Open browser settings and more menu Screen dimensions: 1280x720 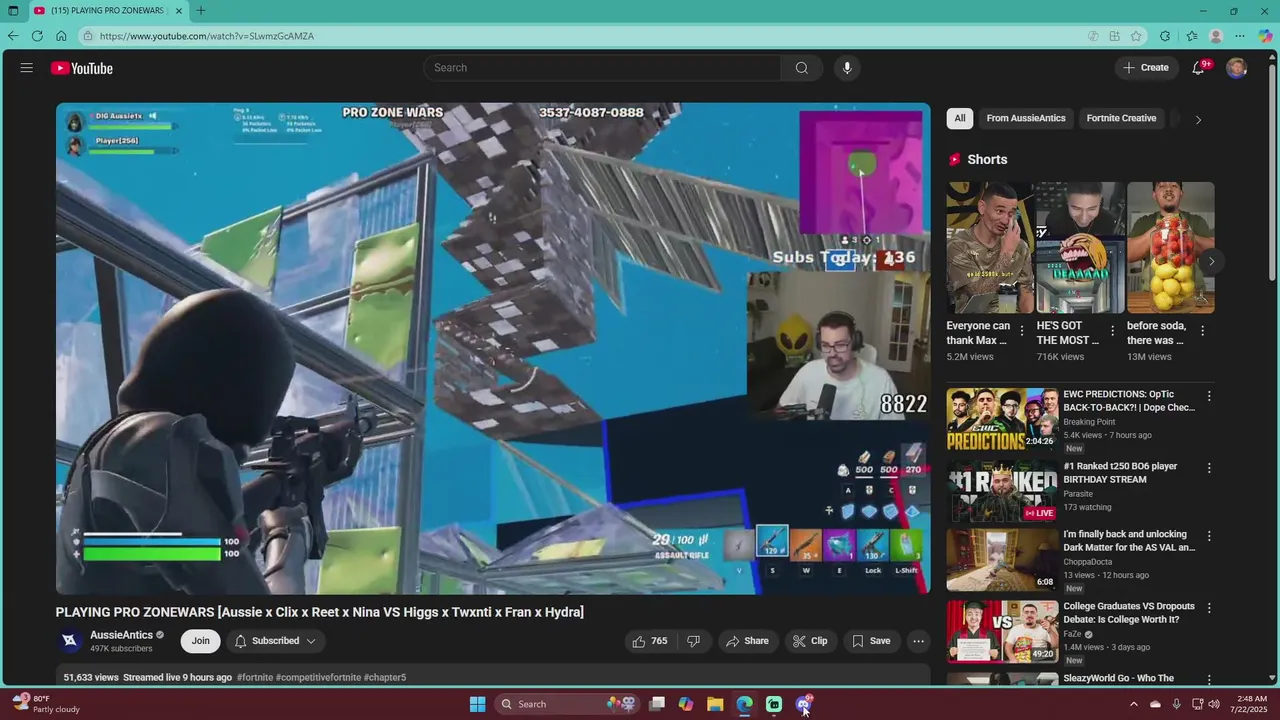click(1240, 36)
